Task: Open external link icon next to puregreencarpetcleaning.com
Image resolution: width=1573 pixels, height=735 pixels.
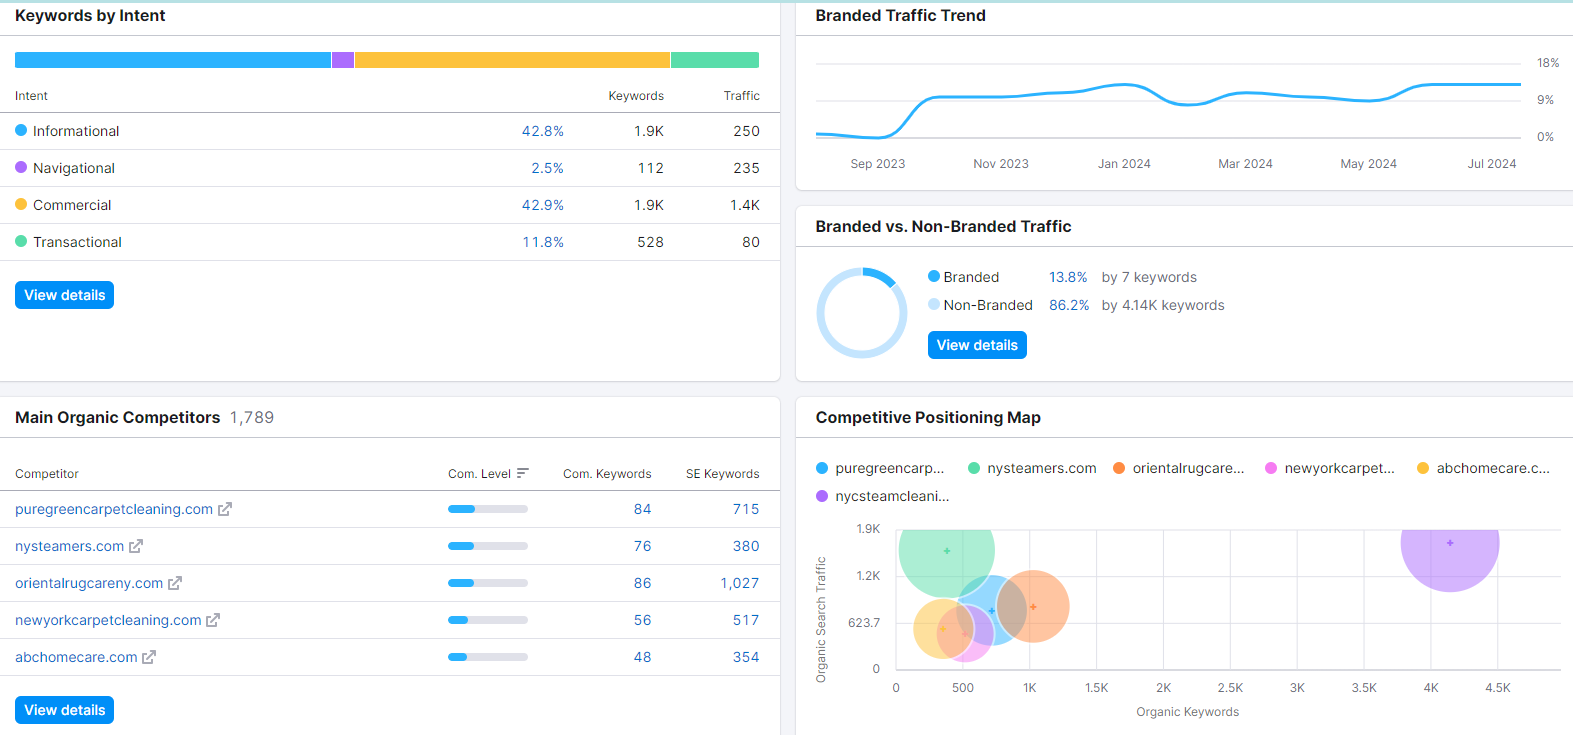Action: pos(225,509)
